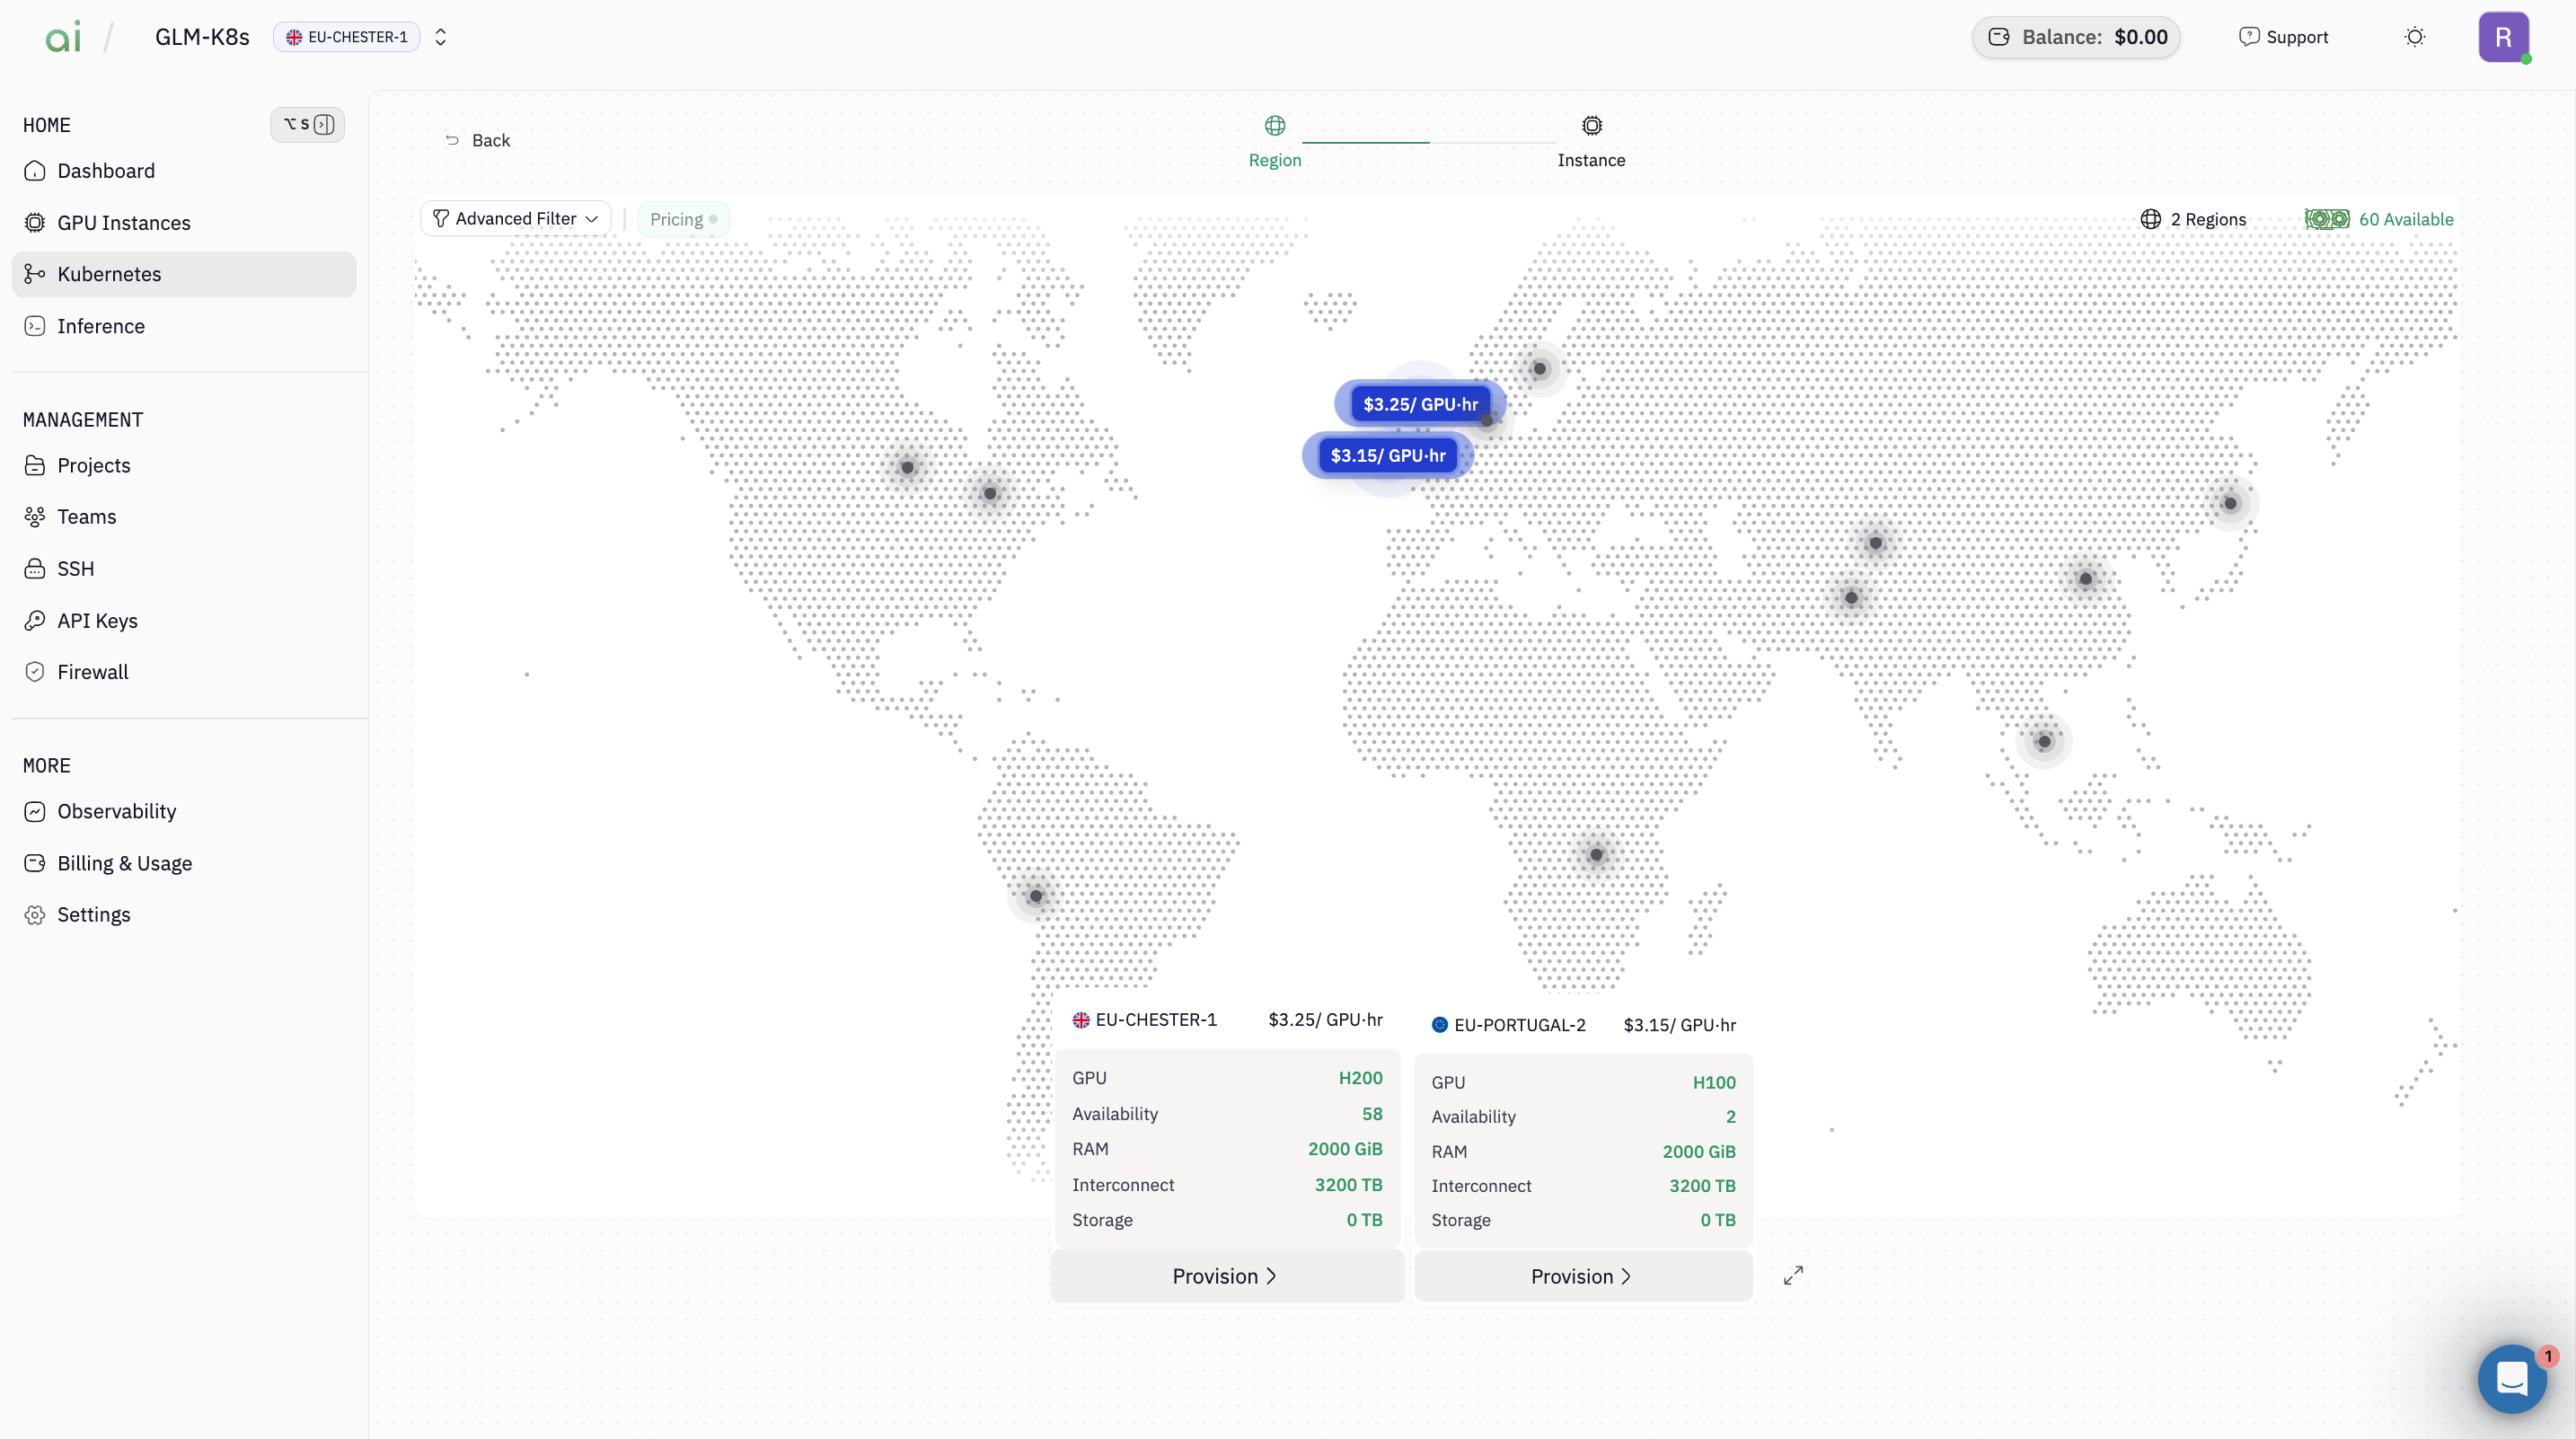Viewport: 2576px width, 1439px height.
Task: Go to Billing & Usage page
Action: pos(124,863)
